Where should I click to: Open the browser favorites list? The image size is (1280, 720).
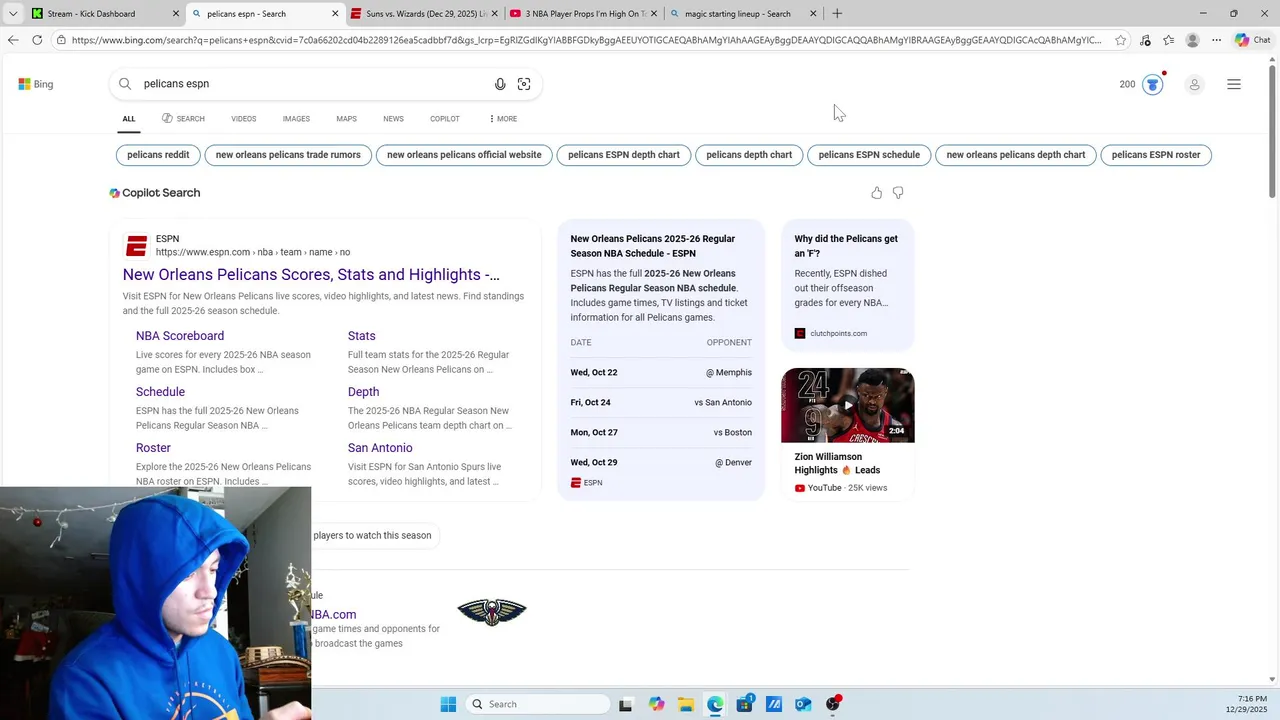[1169, 40]
